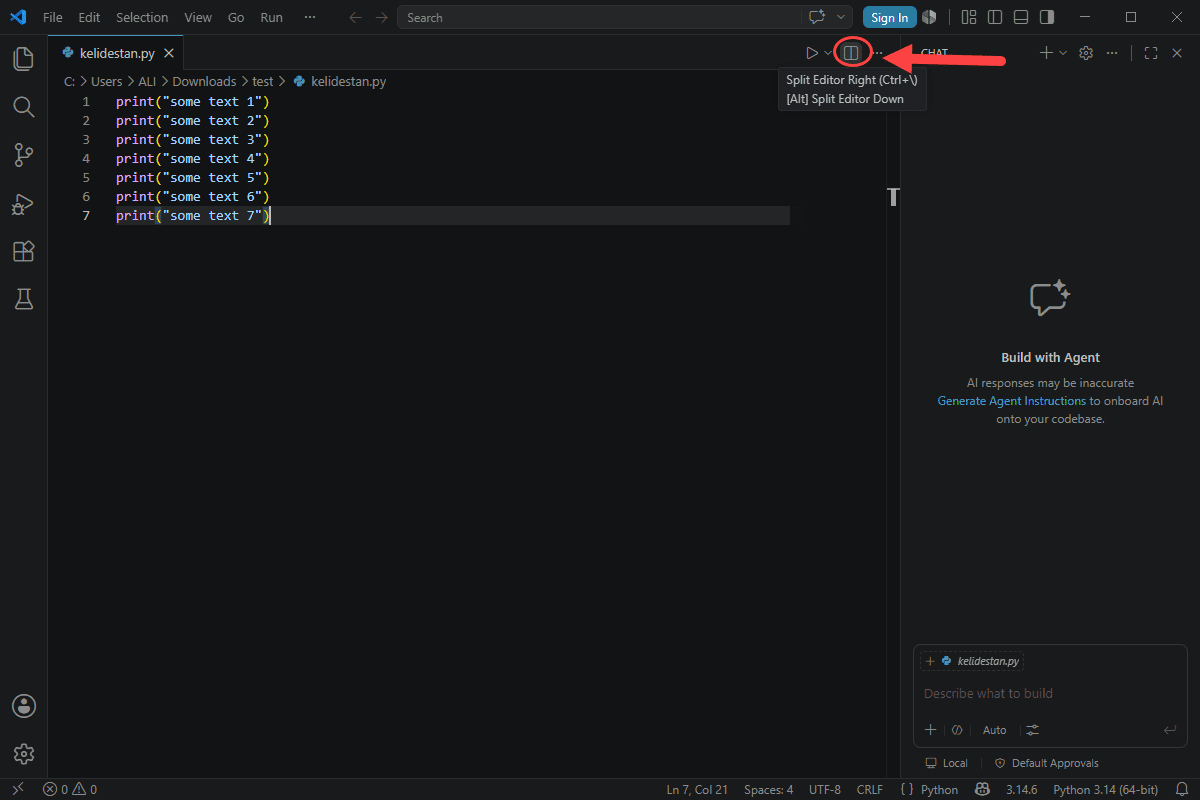The width and height of the screenshot is (1200, 800).
Task: Click the Split Editor Right button
Action: click(x=851, y=53)
